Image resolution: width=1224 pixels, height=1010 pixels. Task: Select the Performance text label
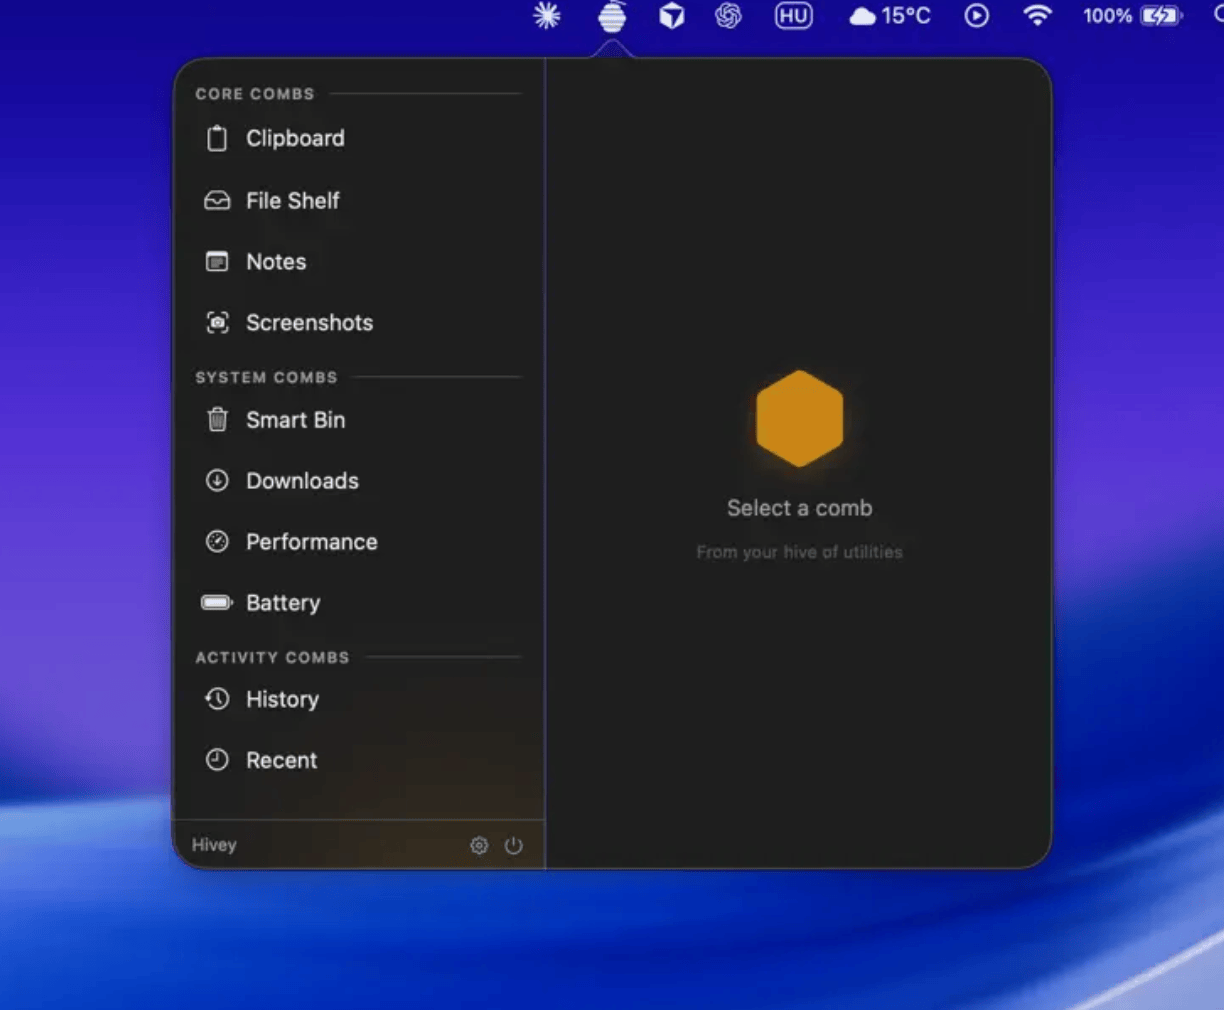coord(312,541)
